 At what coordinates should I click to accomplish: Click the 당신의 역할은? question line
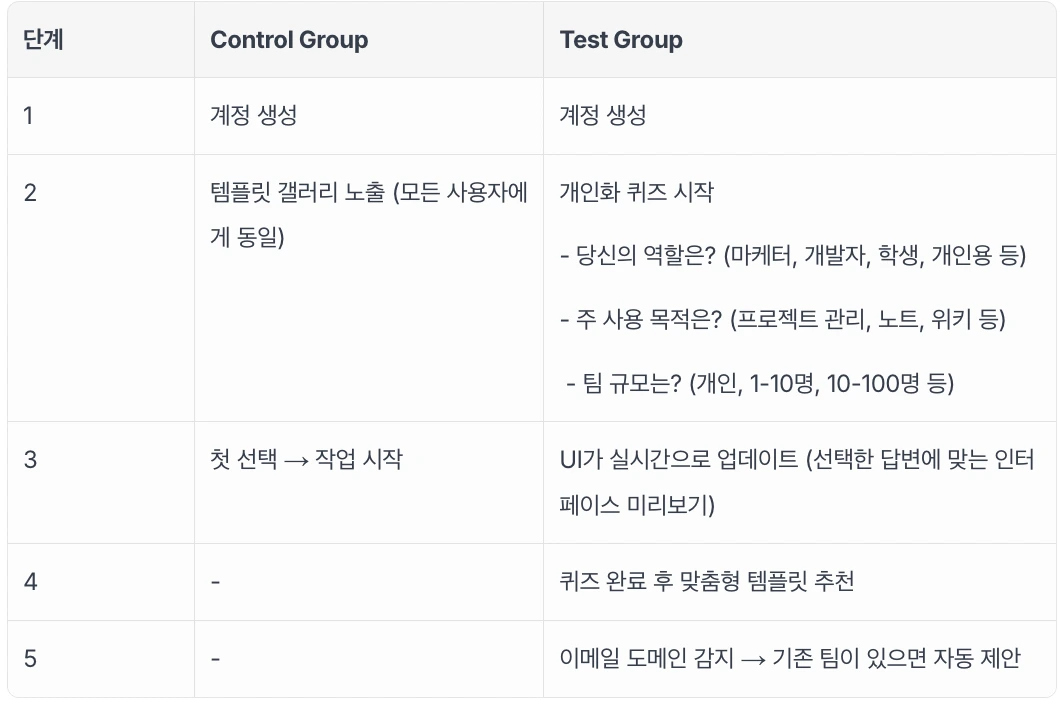coord(793,256)
